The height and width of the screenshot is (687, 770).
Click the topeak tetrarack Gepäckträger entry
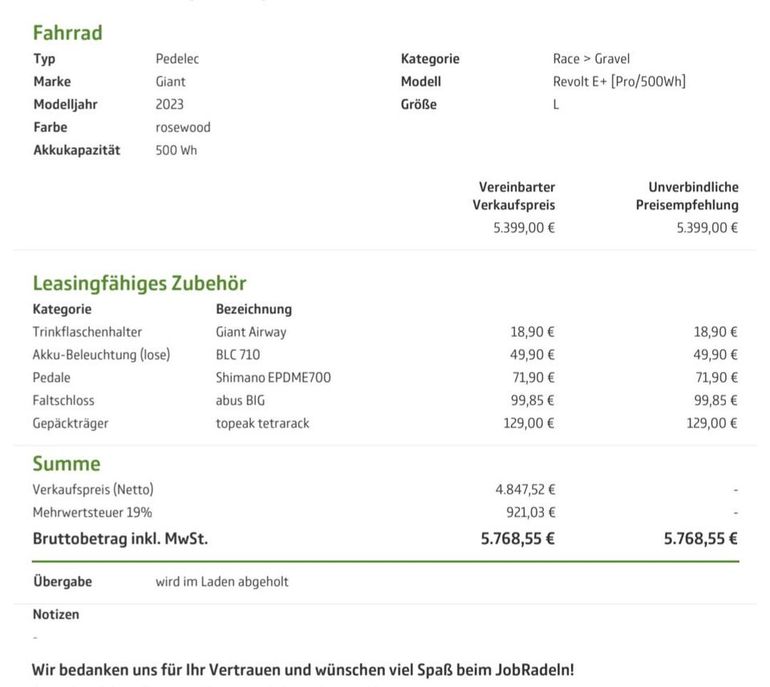pyautogui.click(x=262, y=423)
